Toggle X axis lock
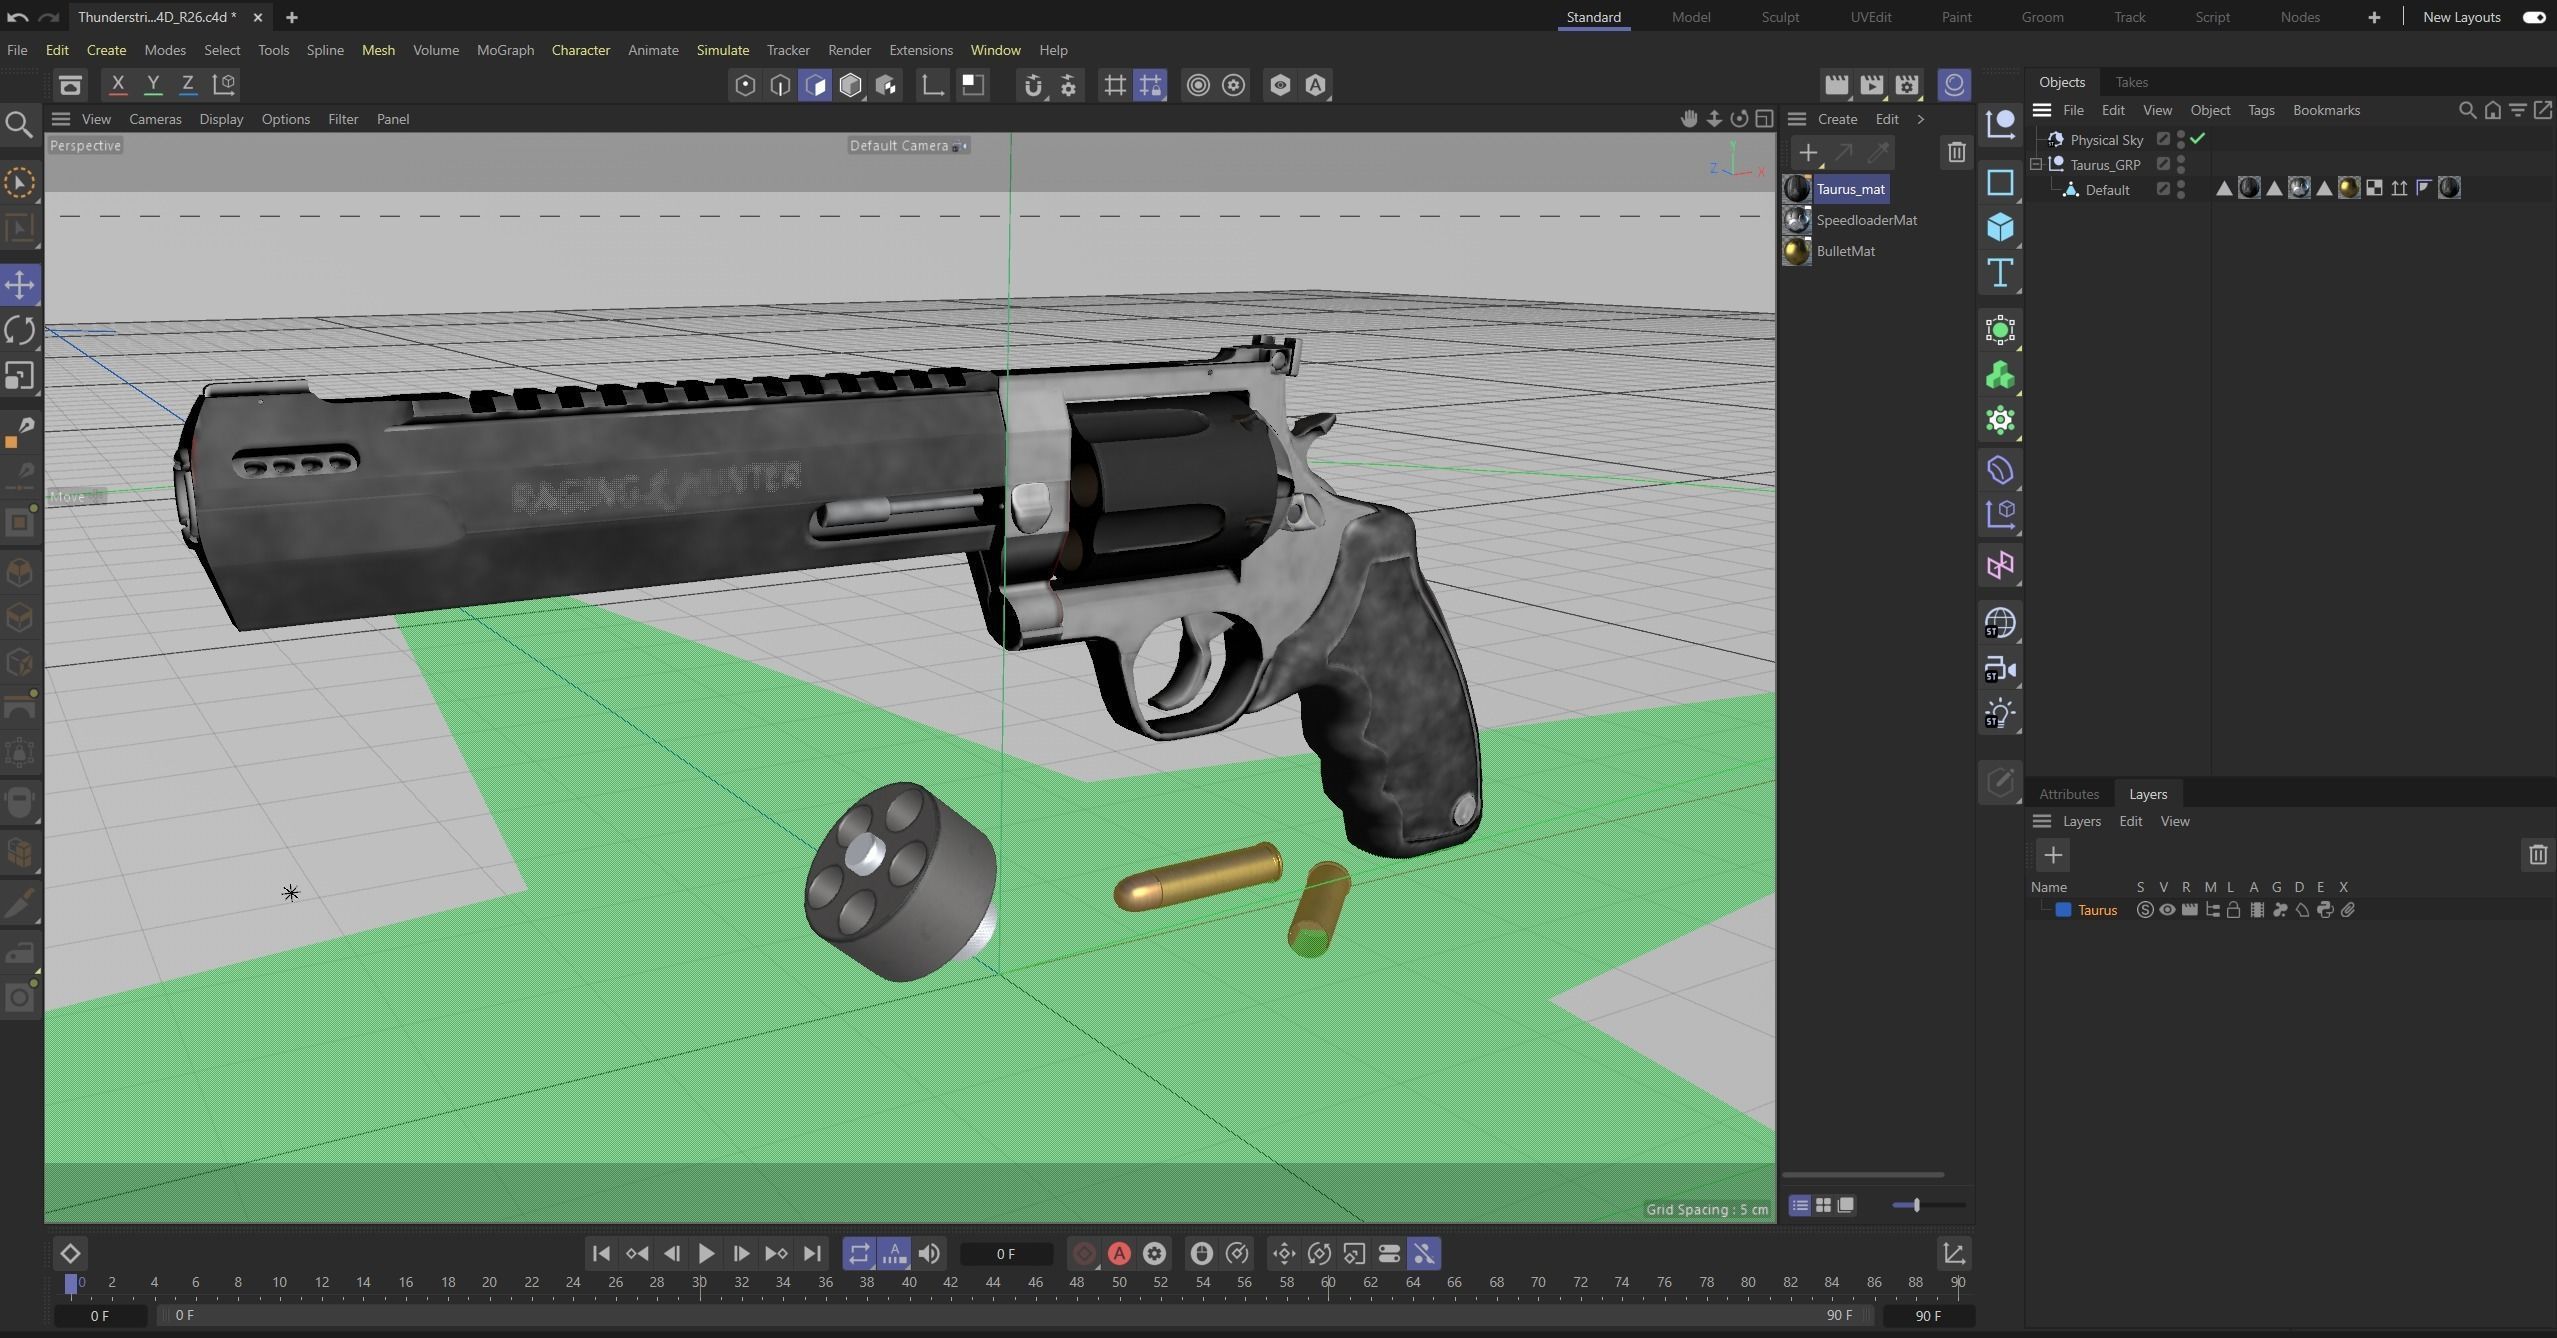2557x1338 pixels. click(118, 85)
